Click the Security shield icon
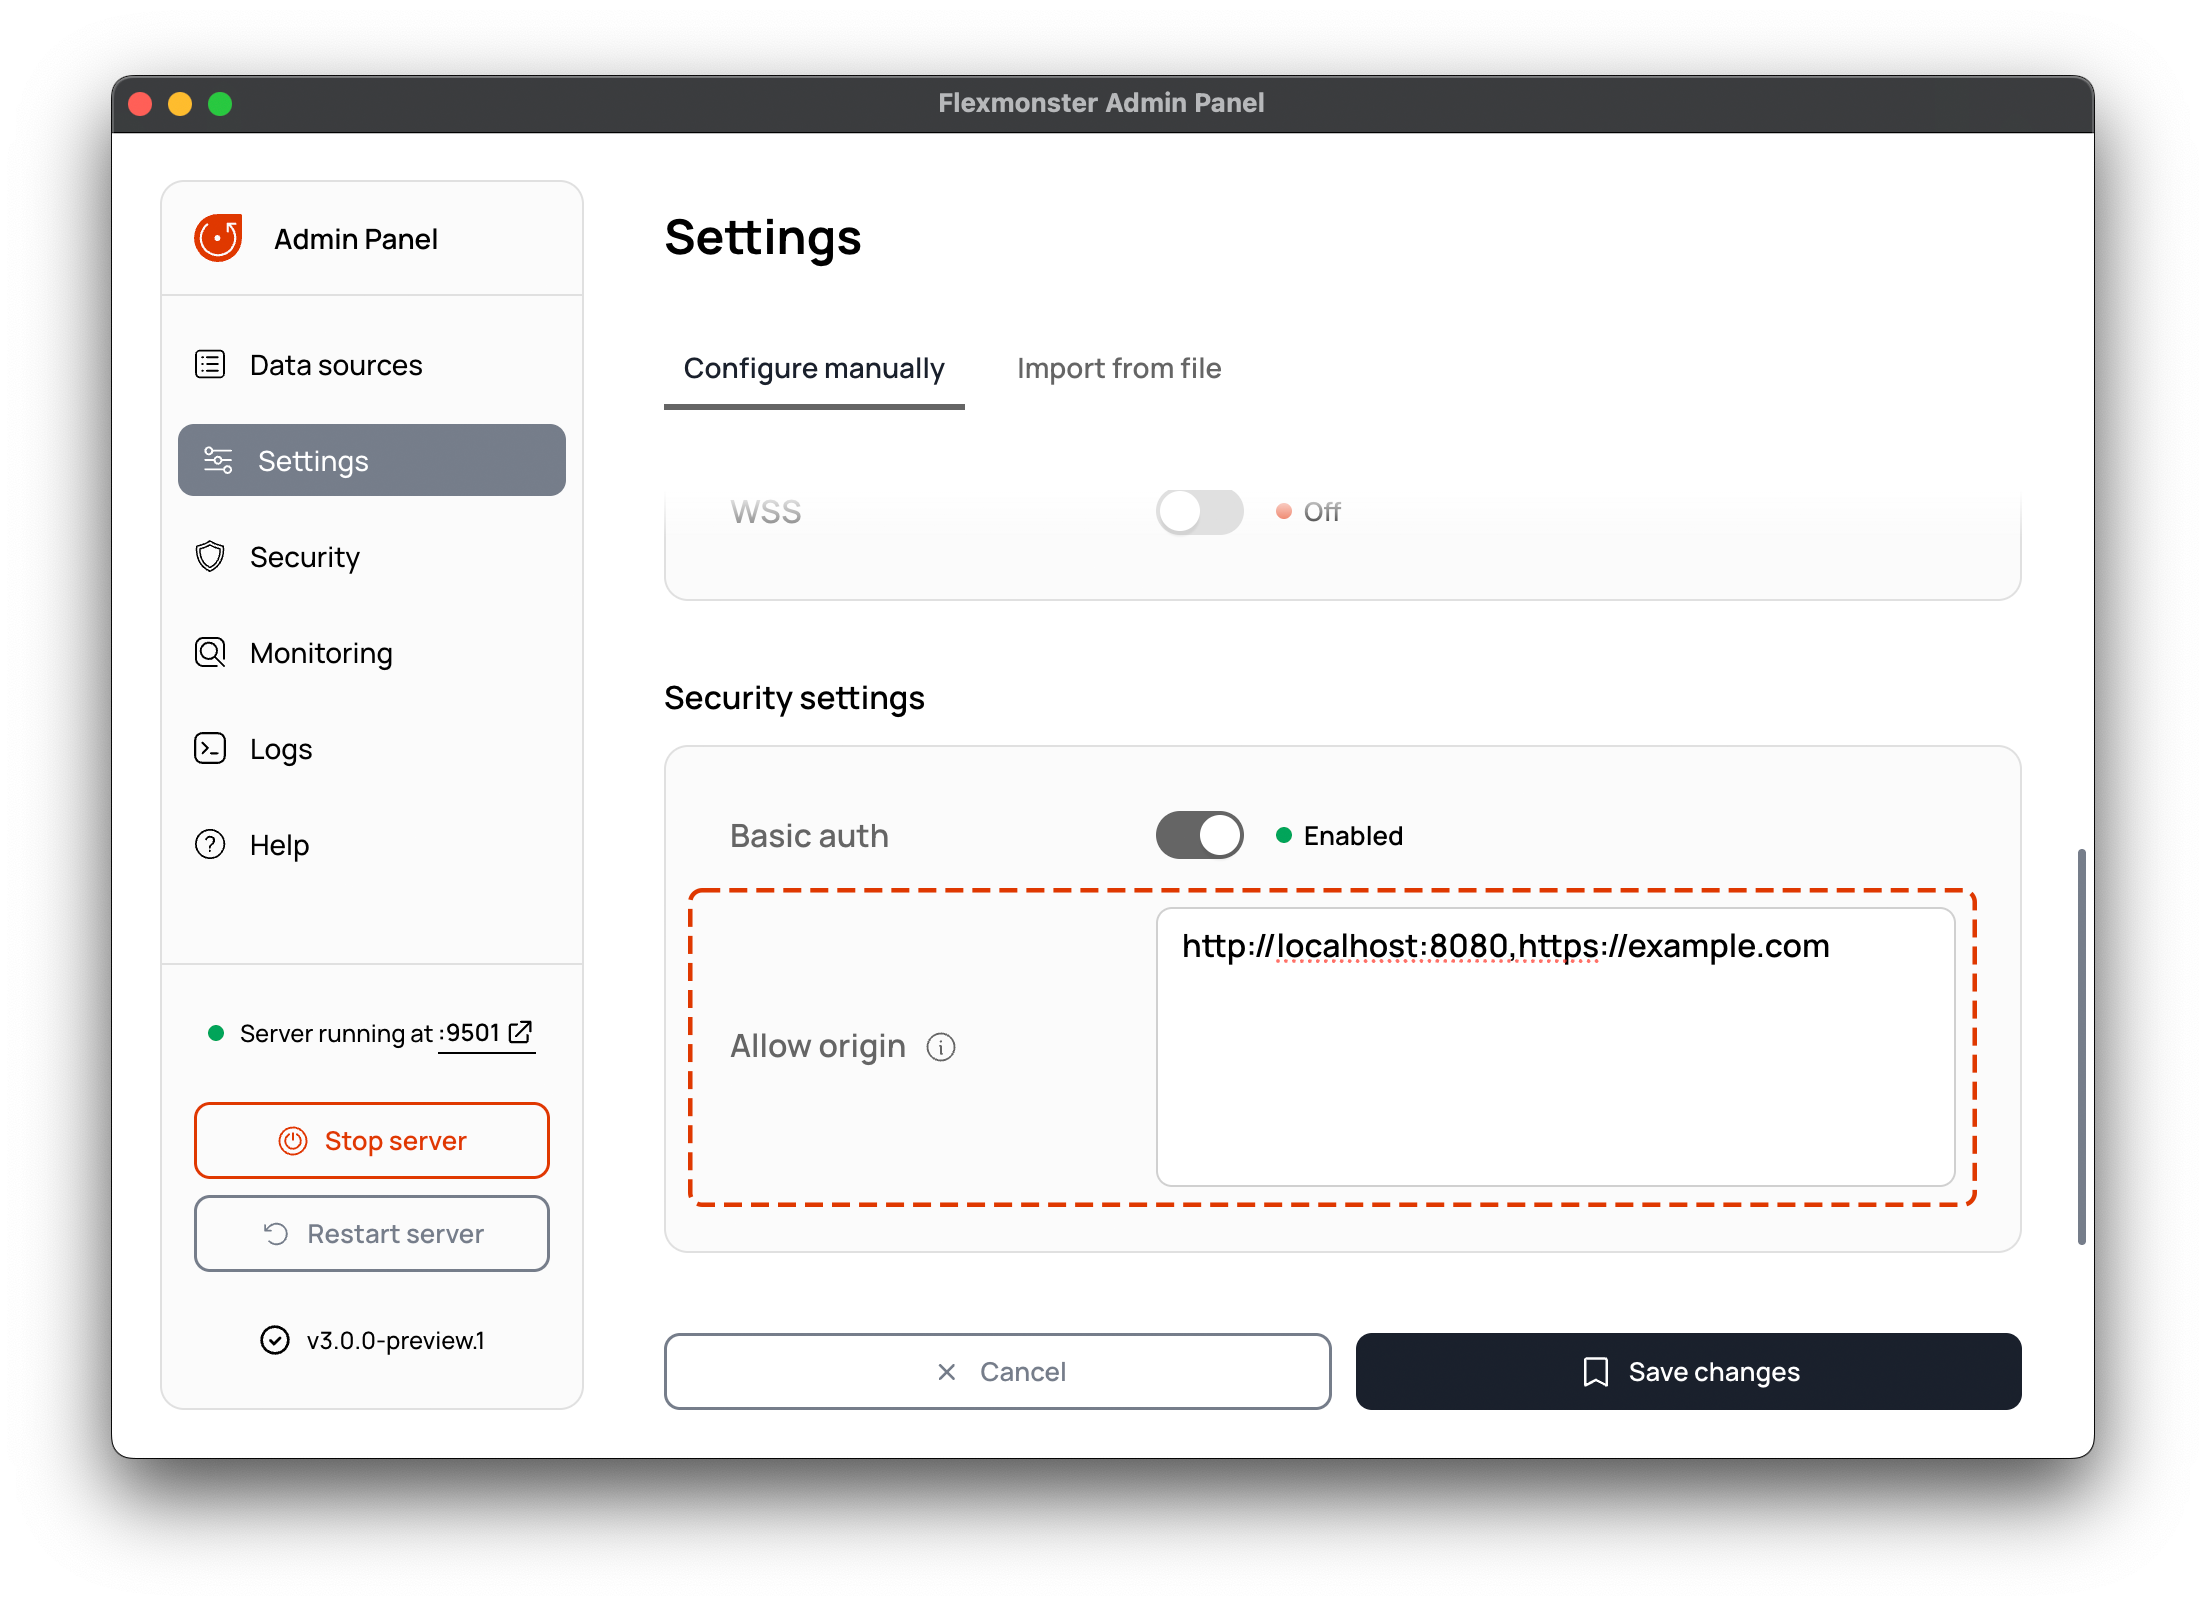 click(210, 557)
